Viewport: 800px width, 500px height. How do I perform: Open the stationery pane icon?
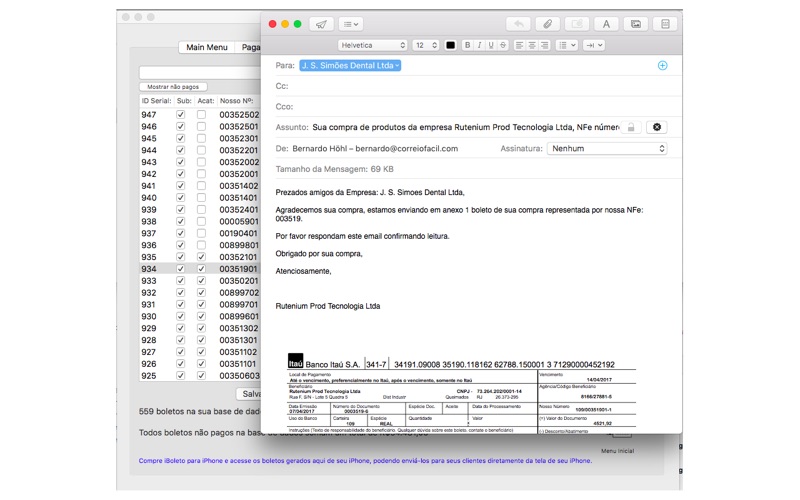point(665,24)
